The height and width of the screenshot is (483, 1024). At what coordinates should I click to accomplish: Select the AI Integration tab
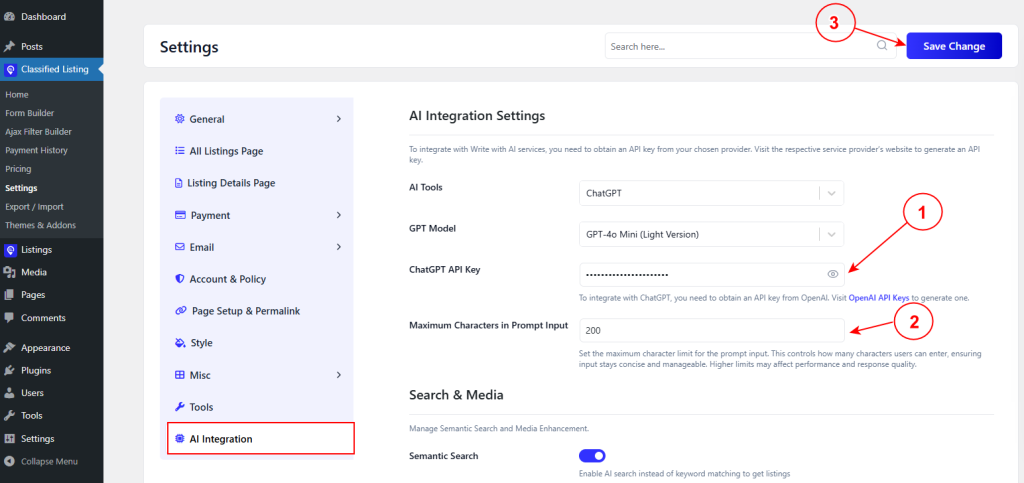tap(261, 439)
